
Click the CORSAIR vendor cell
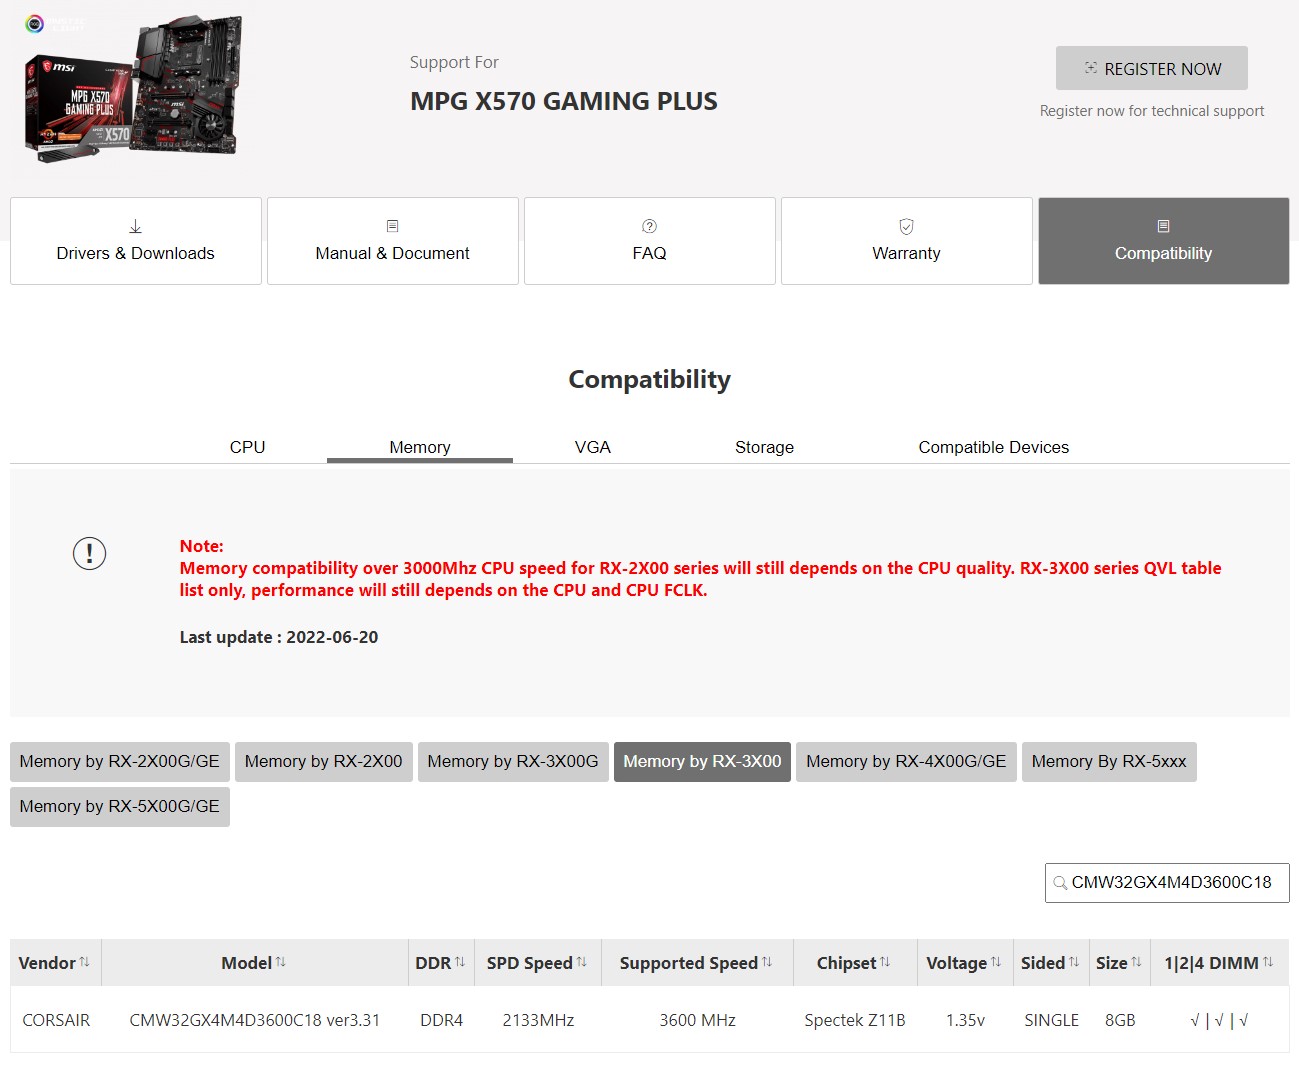[56, 1020]
